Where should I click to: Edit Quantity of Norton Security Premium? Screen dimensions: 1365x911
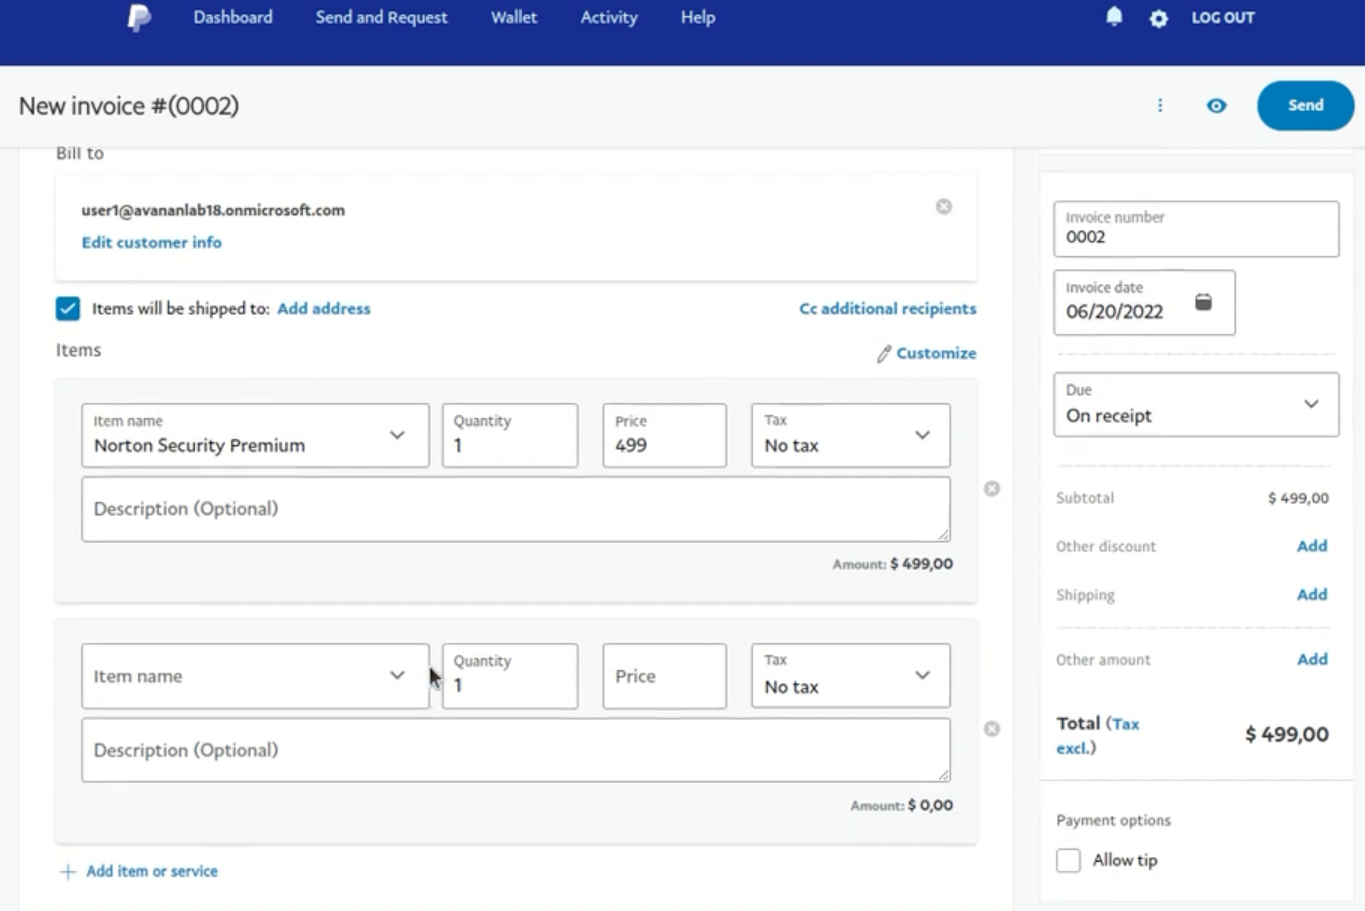point(510,435)
